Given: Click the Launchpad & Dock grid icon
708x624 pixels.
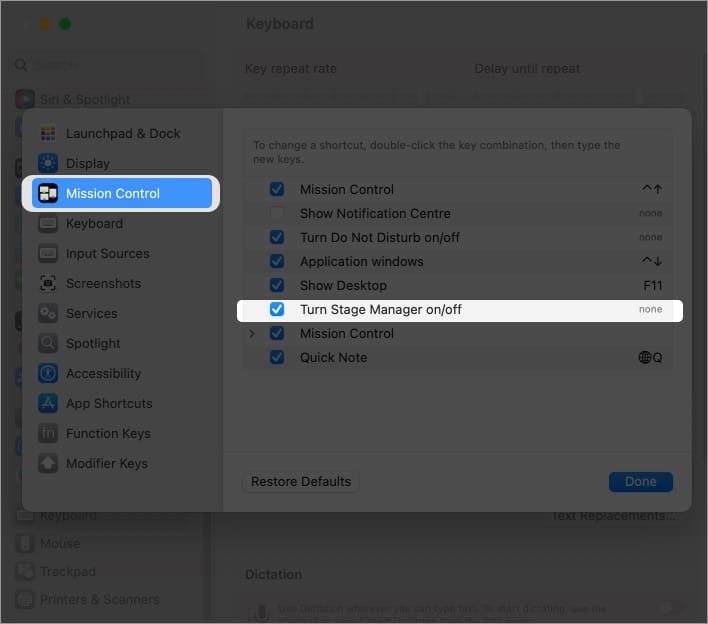Looking at the screenshot, I should 48,133.
